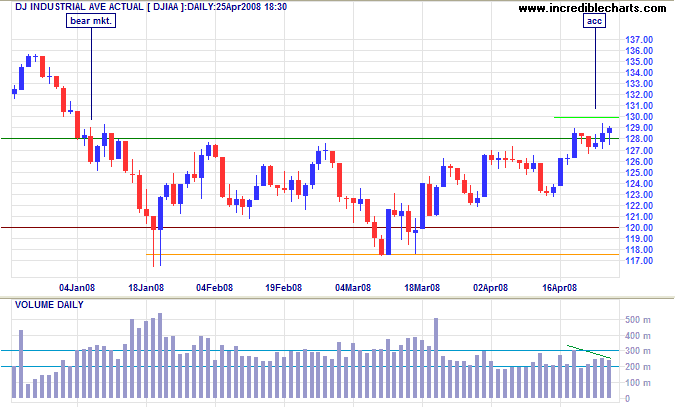The image size is (675, 410).
Task: Click the 120.00 price axis label
Action: tap(639, 227)
